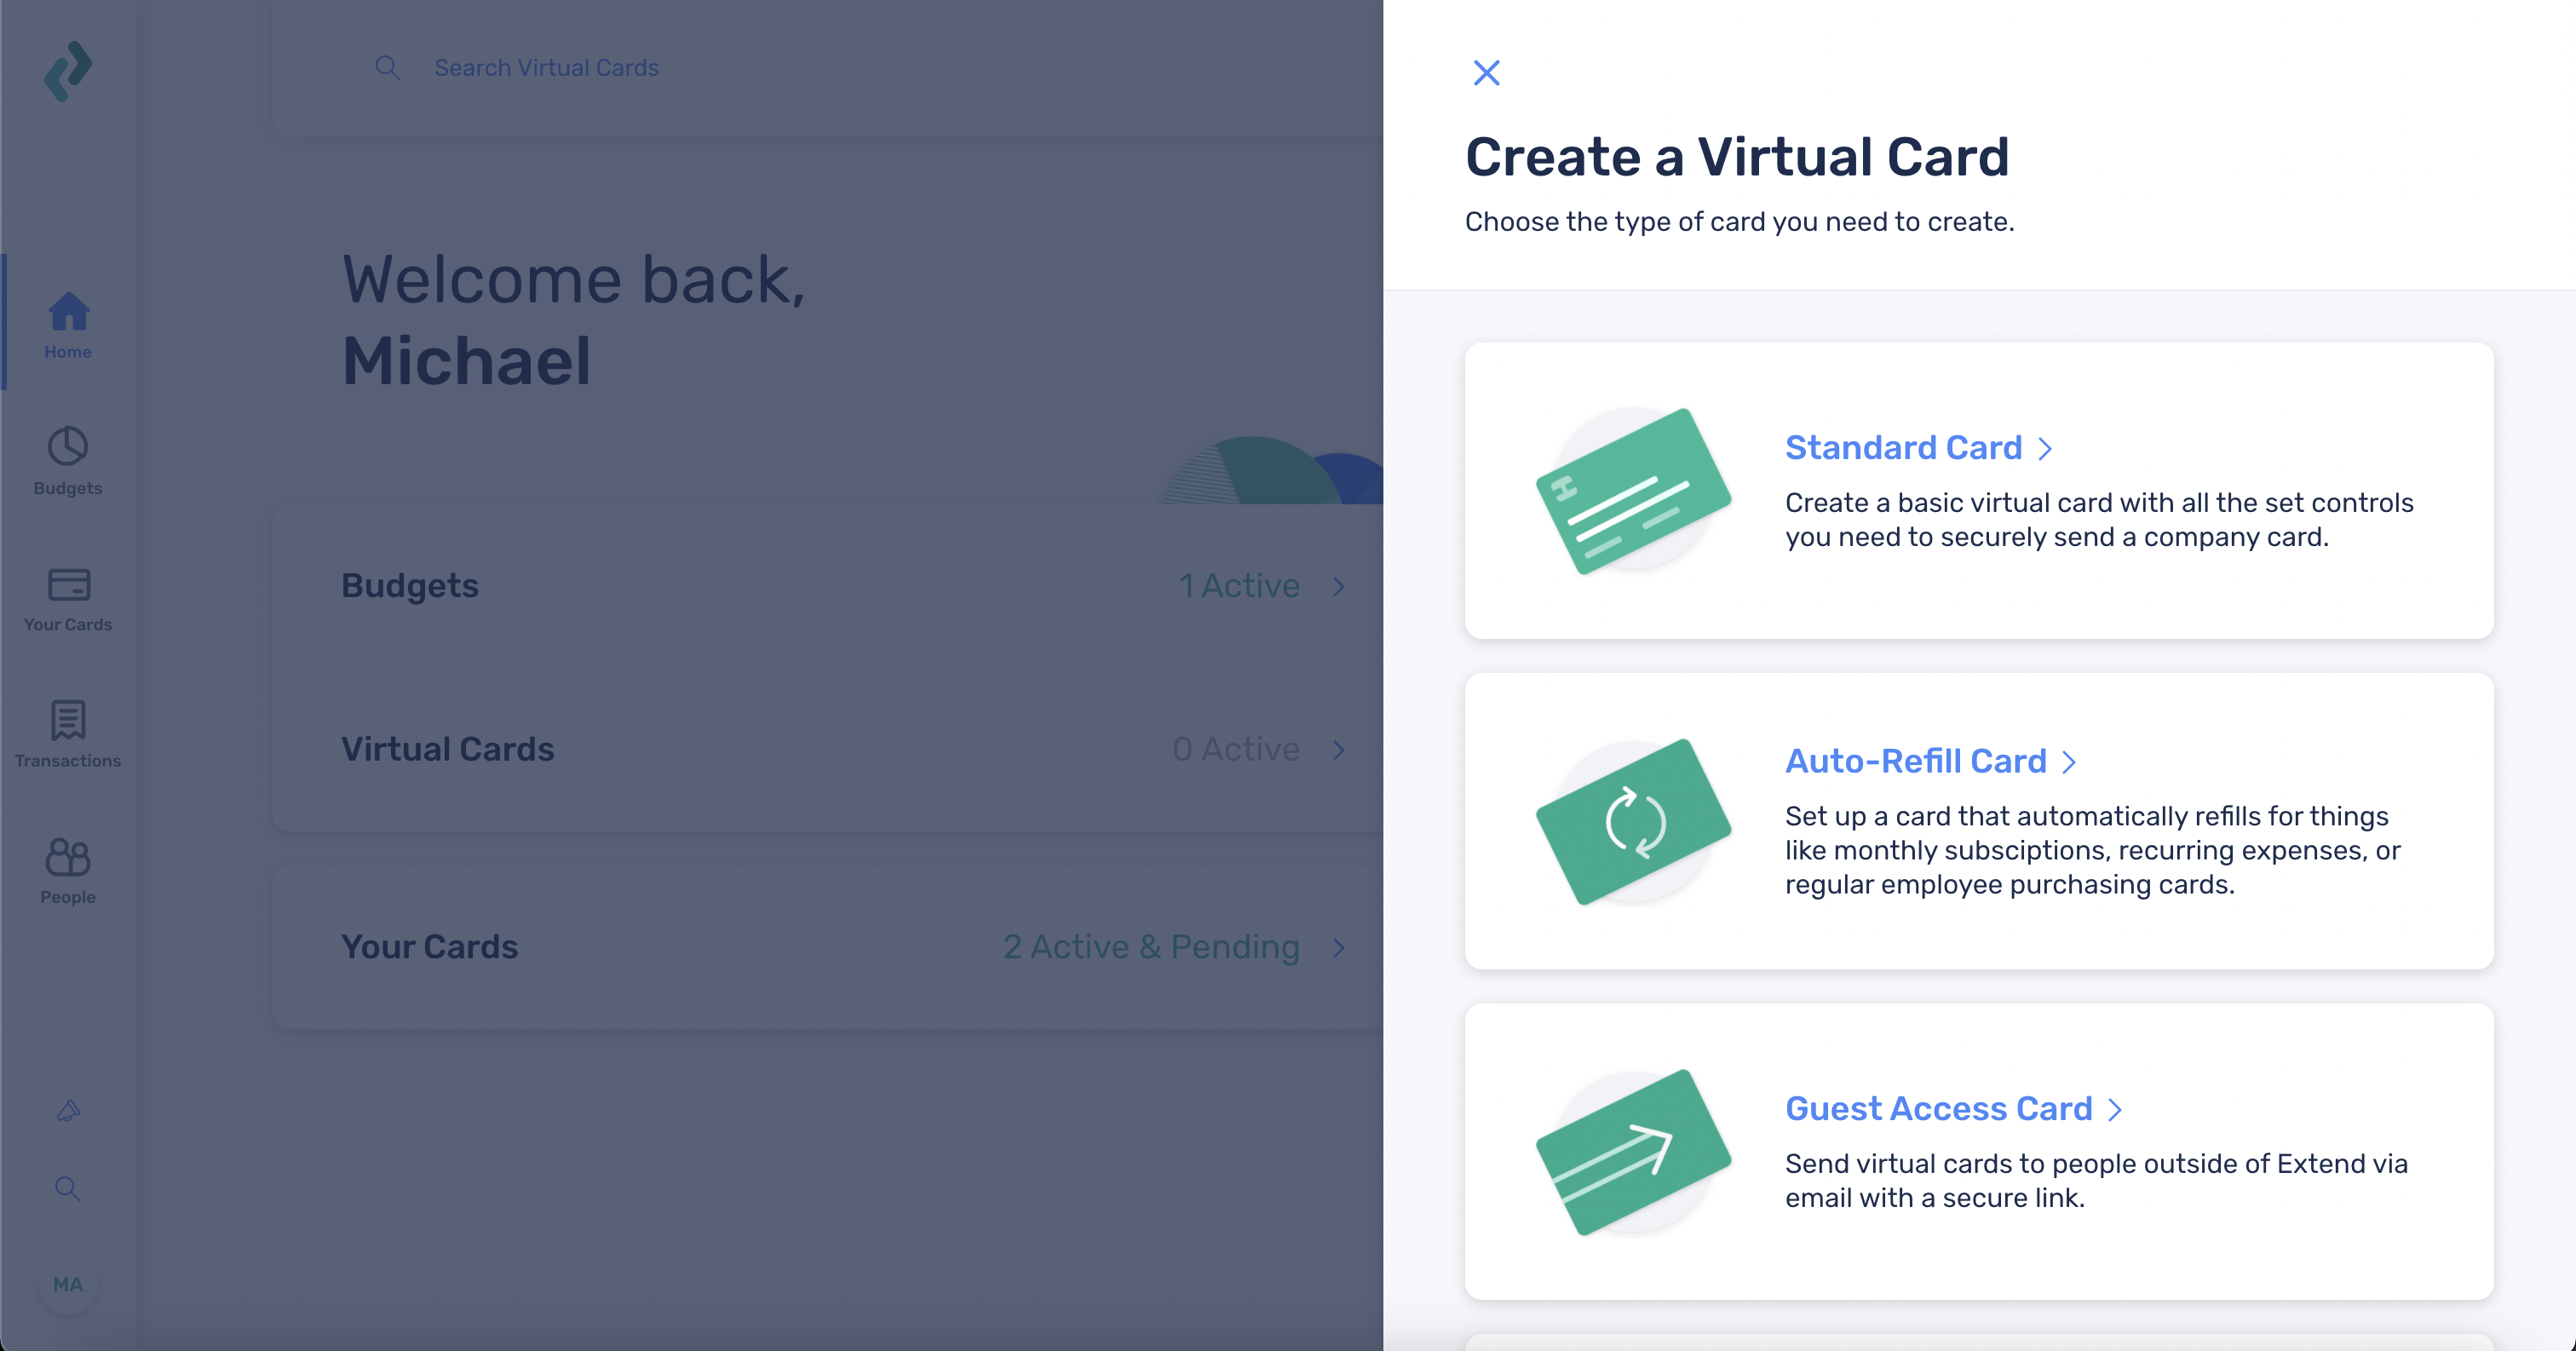
Task: Click chevron next to Standard Card
Action: [x=2045, y=449]
